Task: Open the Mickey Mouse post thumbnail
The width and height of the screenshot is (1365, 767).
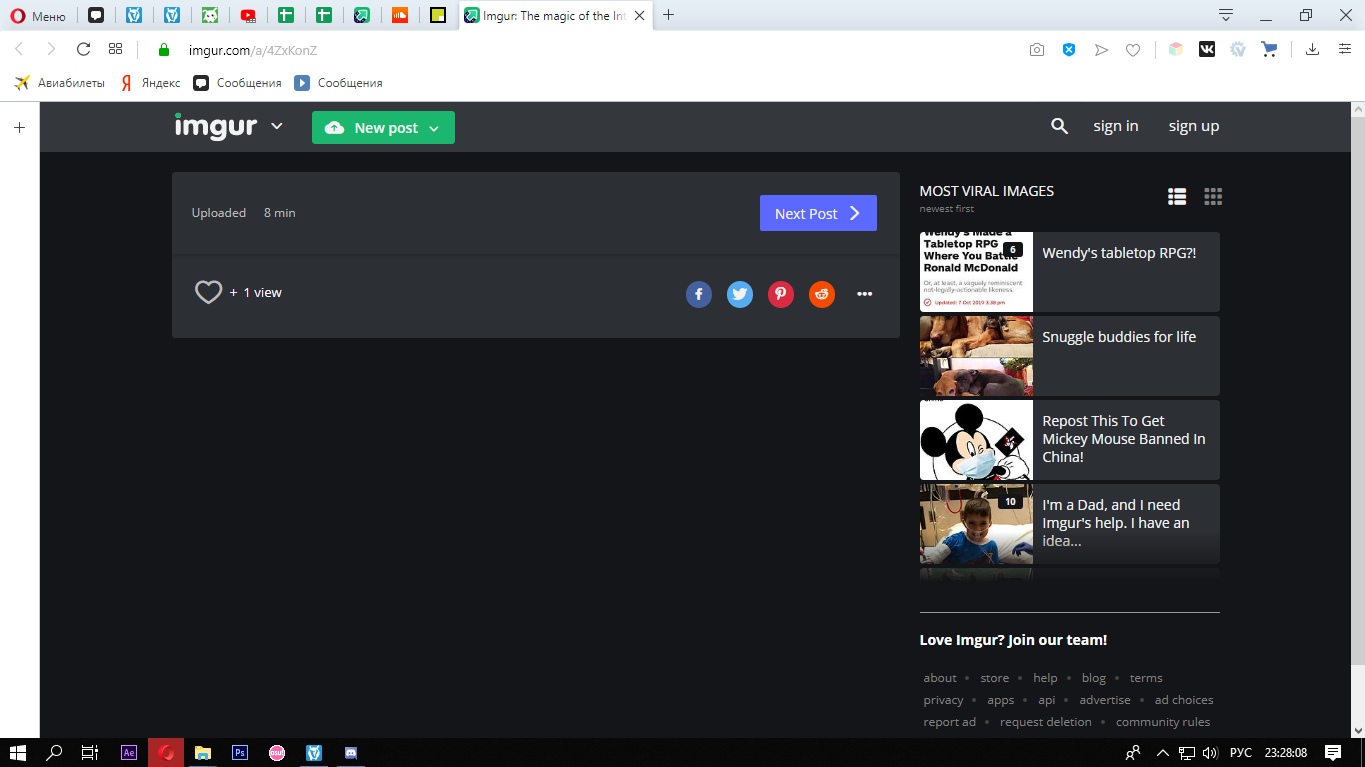Action: 976,440
